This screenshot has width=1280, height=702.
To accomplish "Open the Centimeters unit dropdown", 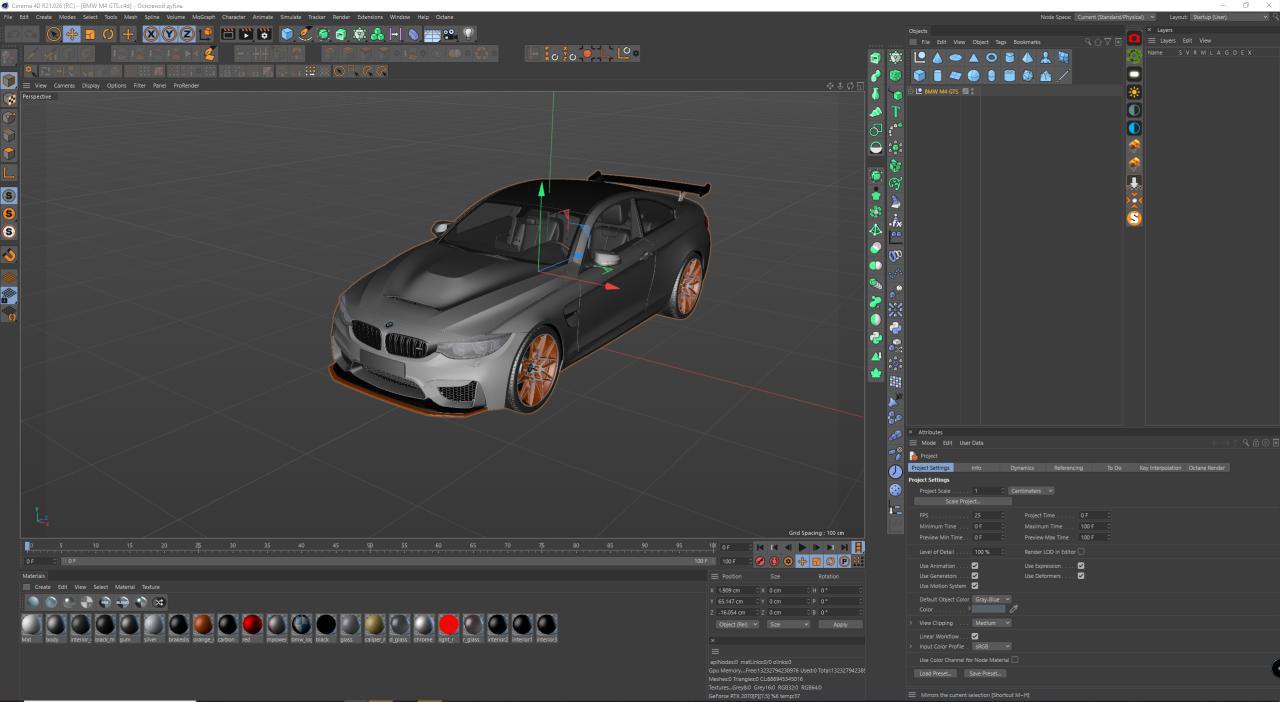I will (1031, 491).
